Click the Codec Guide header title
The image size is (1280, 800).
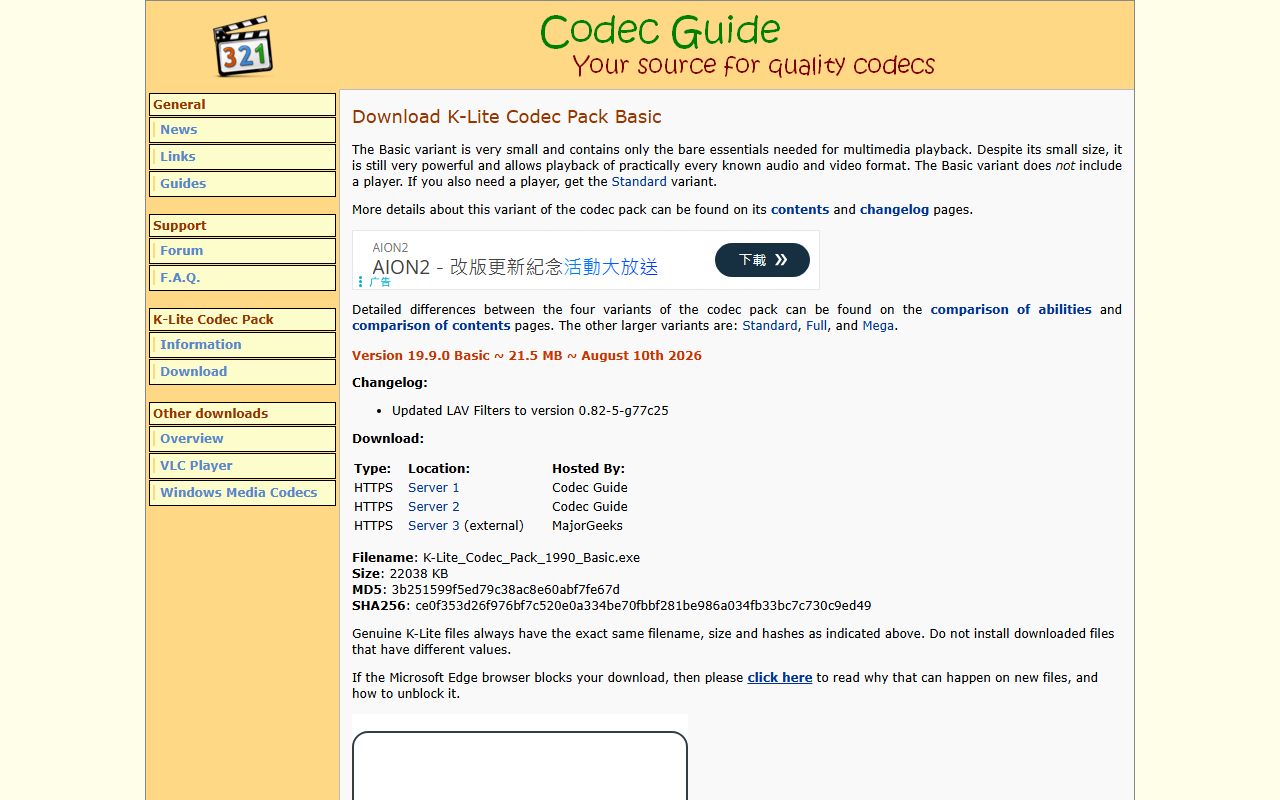tap(660, 32)
